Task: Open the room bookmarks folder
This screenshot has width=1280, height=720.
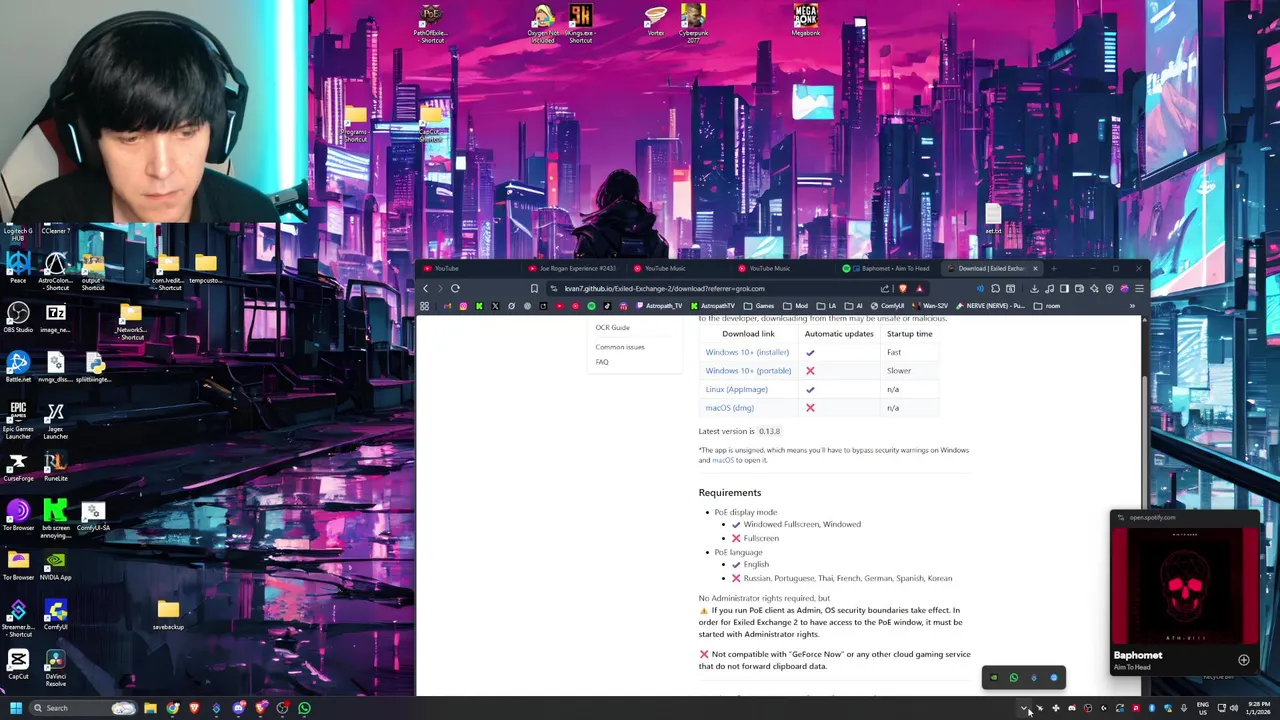Action: pyautogui.click(x=1047, y=306)
